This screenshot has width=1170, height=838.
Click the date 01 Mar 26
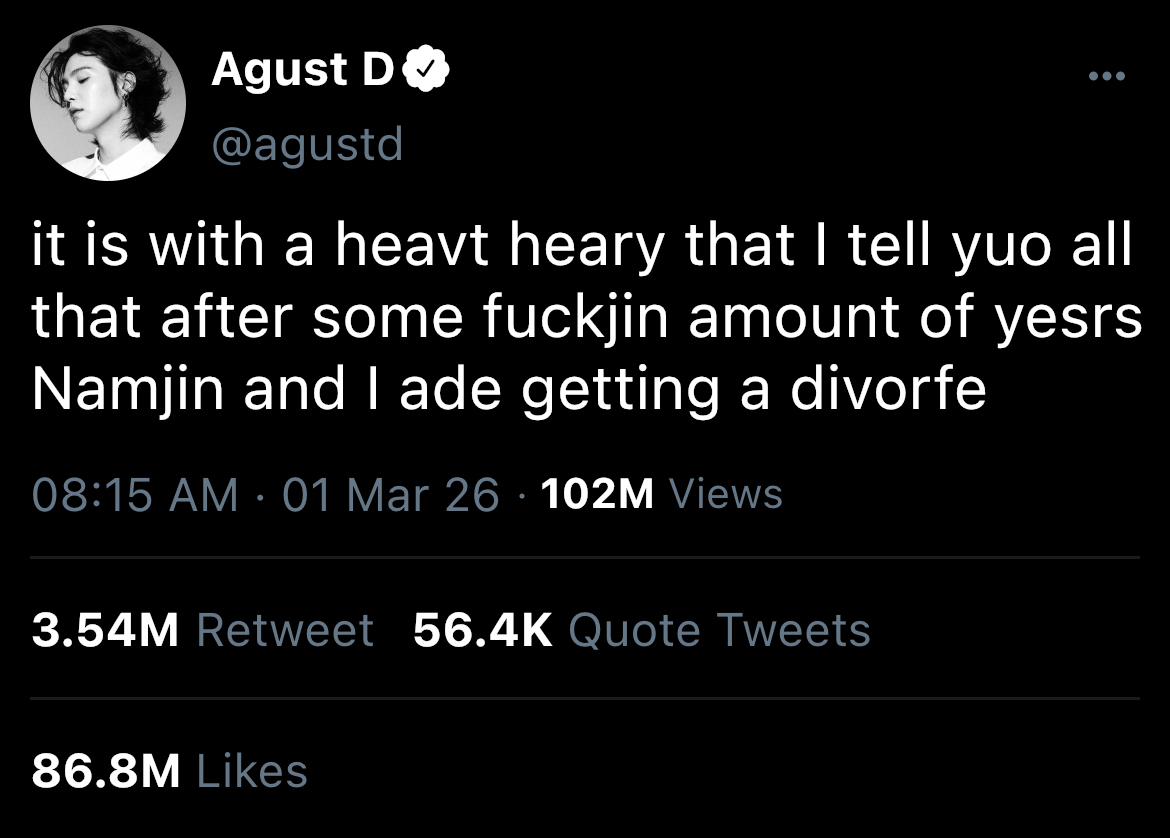coord(390,495)
